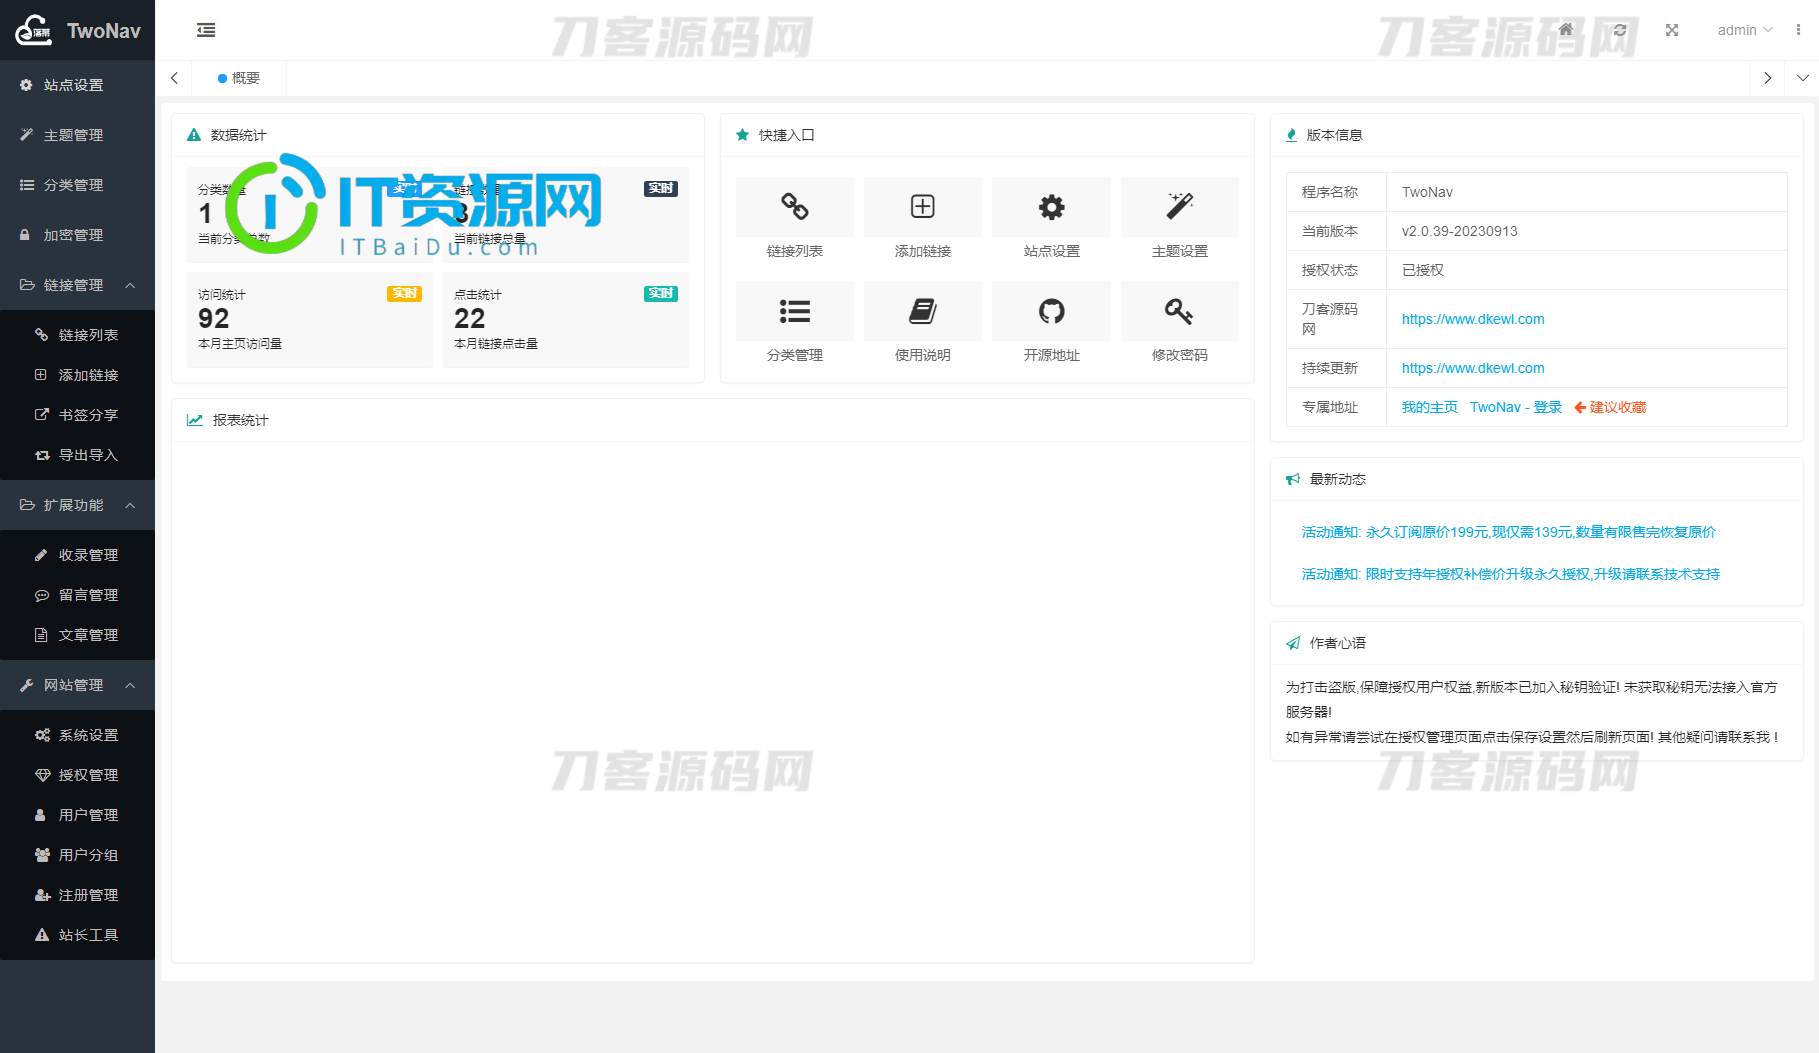Viewport: 1819px width, 1053px height.
Task: Go to home via the house icon
Action: point(1566,30)
